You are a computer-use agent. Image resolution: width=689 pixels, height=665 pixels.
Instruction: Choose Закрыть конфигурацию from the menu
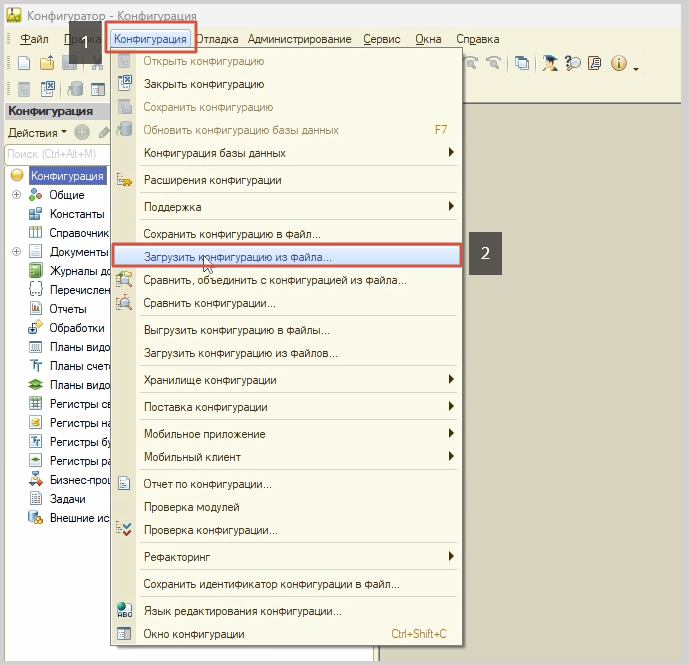204,85
